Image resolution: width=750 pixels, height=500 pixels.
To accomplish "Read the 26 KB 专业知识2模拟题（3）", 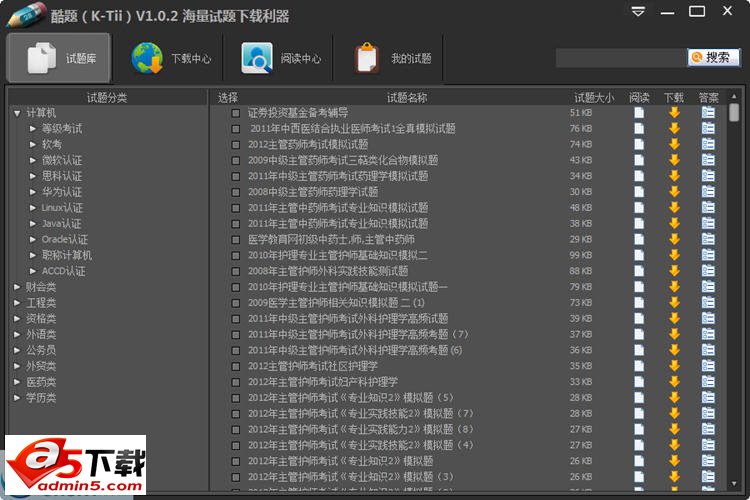I will tap(639, 477).
